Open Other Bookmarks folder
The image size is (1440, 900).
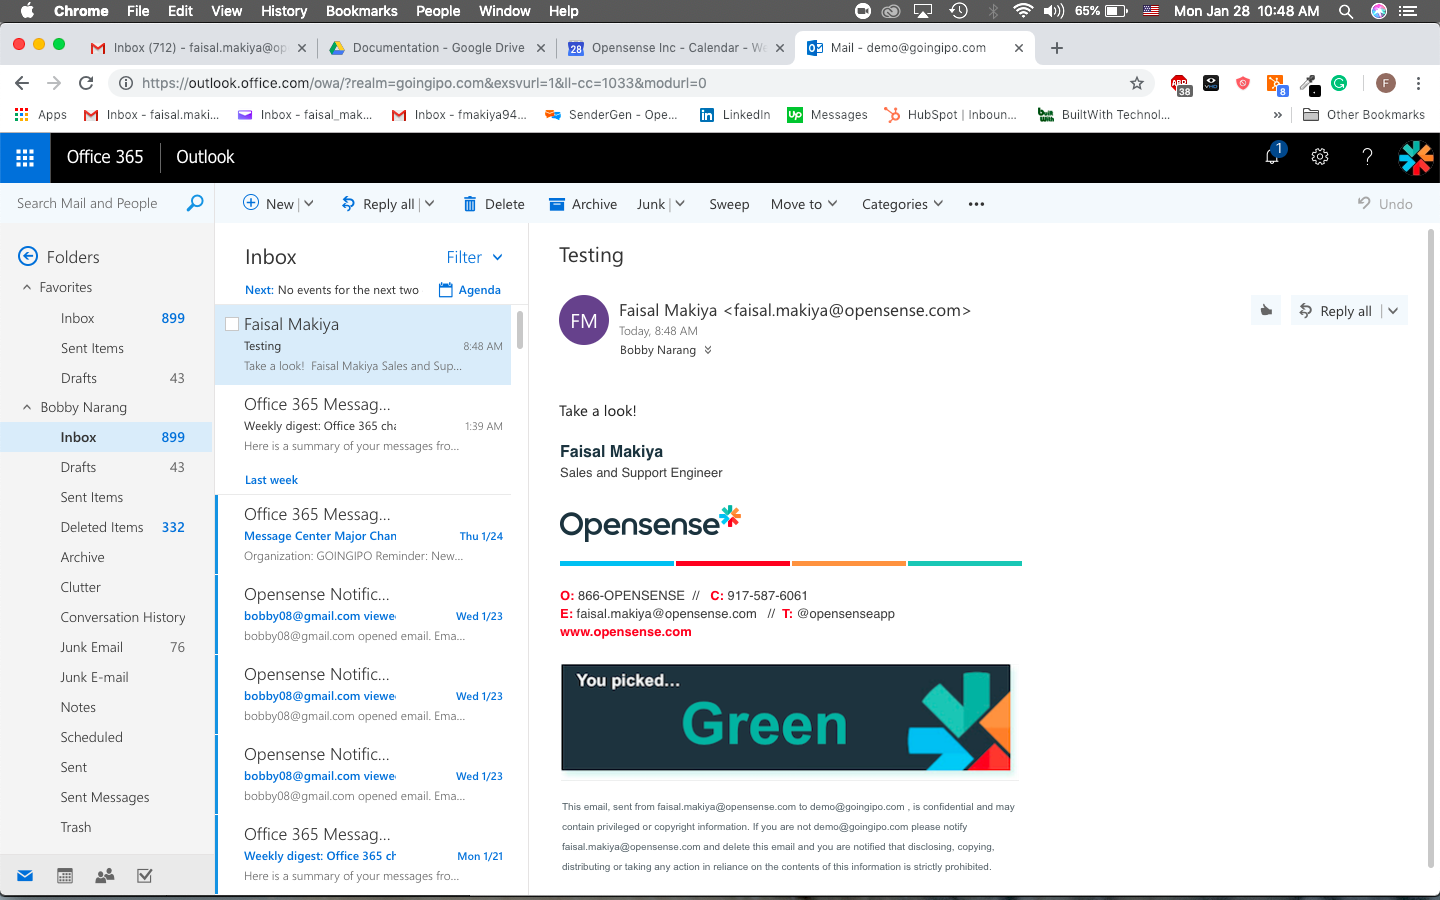pyautogui.click(x=1364, y=115)
